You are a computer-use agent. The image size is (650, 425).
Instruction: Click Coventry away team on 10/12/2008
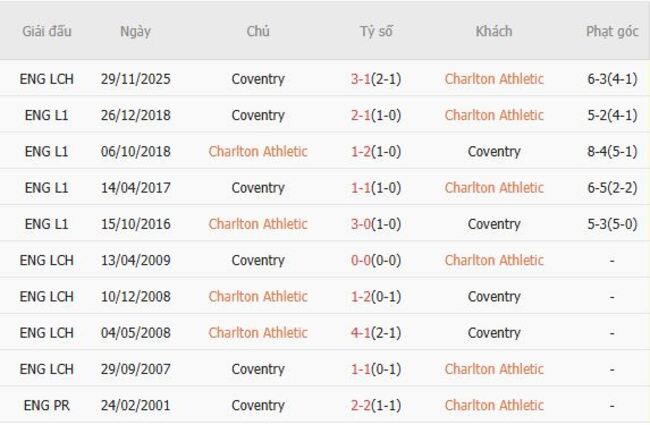click(494, 297)
